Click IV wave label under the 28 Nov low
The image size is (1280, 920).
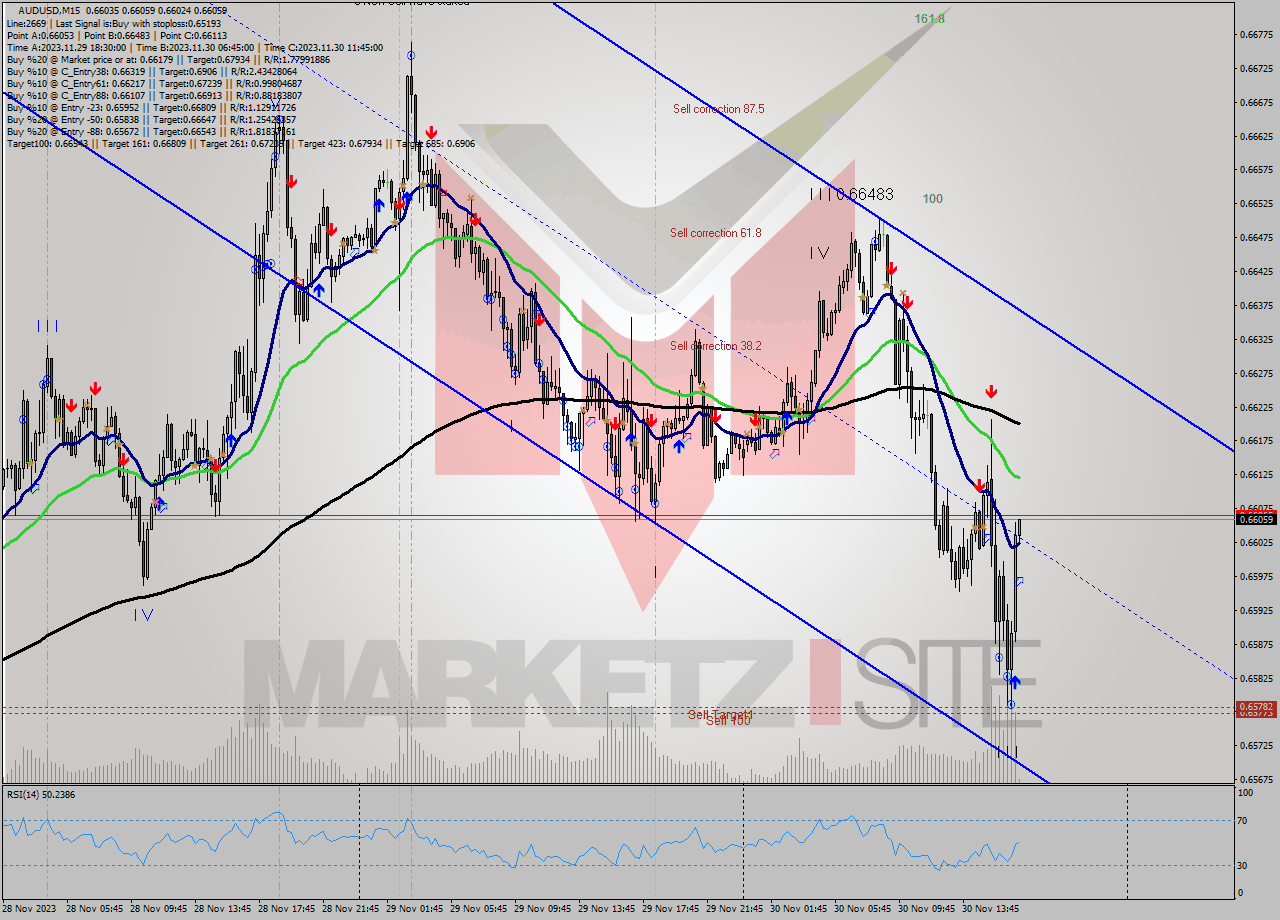[143, 615]
